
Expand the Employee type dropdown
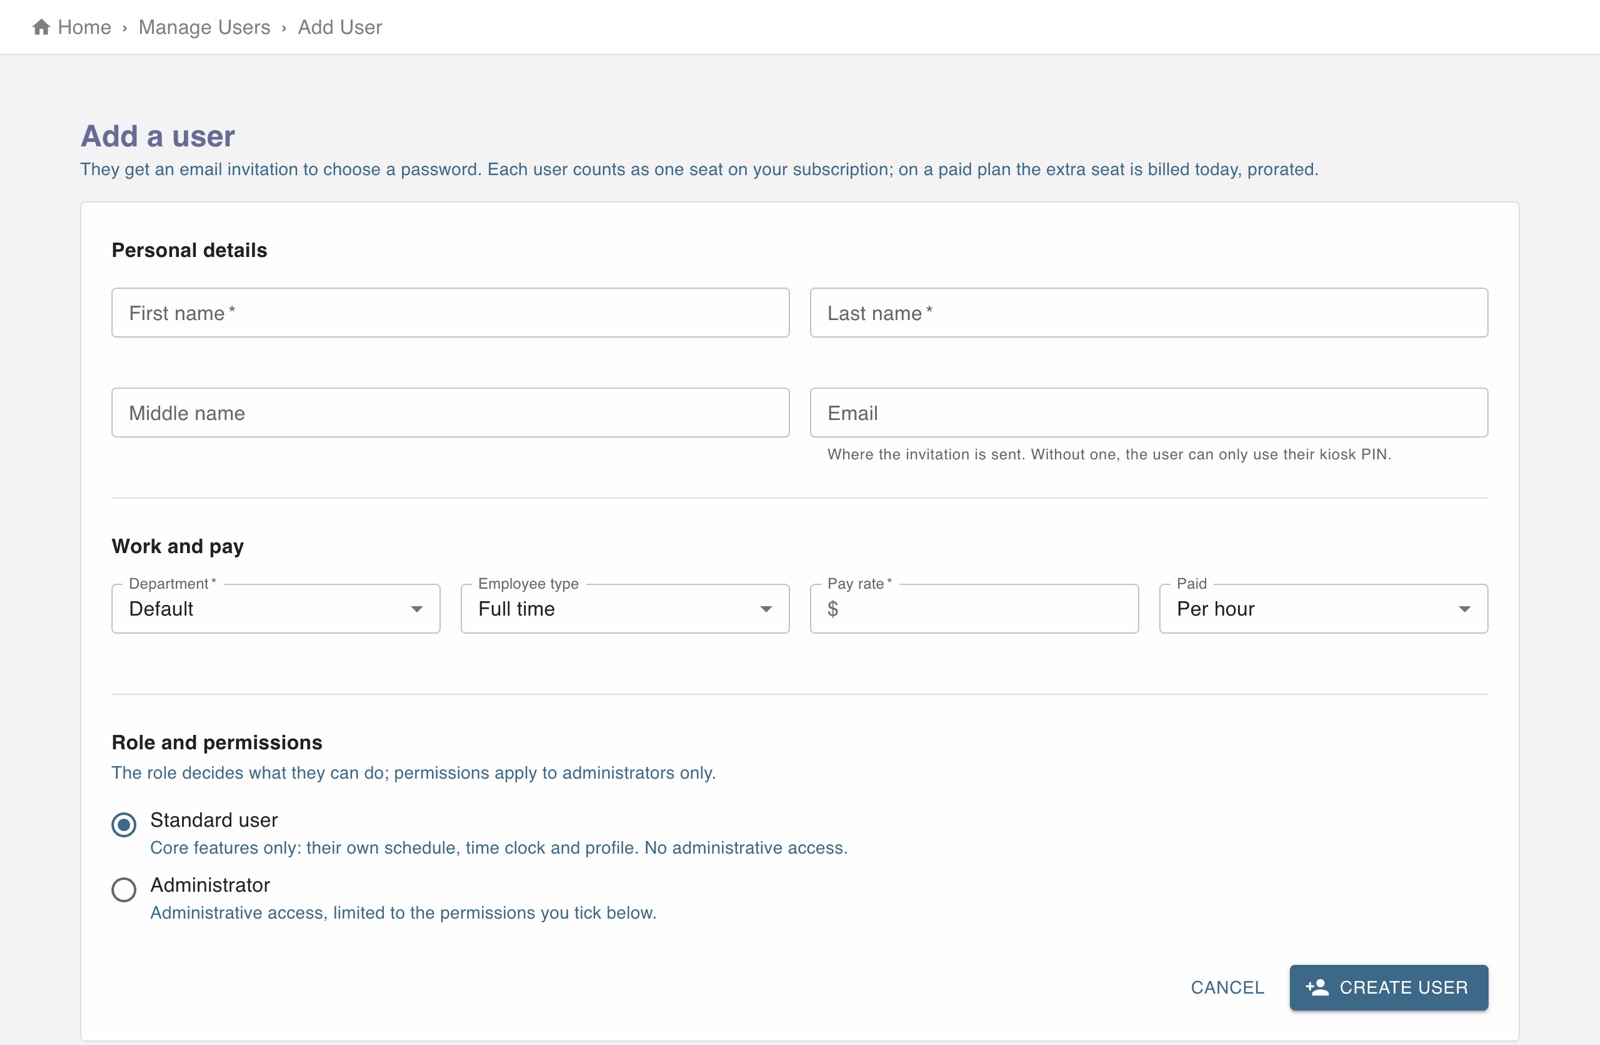click(x=625, y=609)
